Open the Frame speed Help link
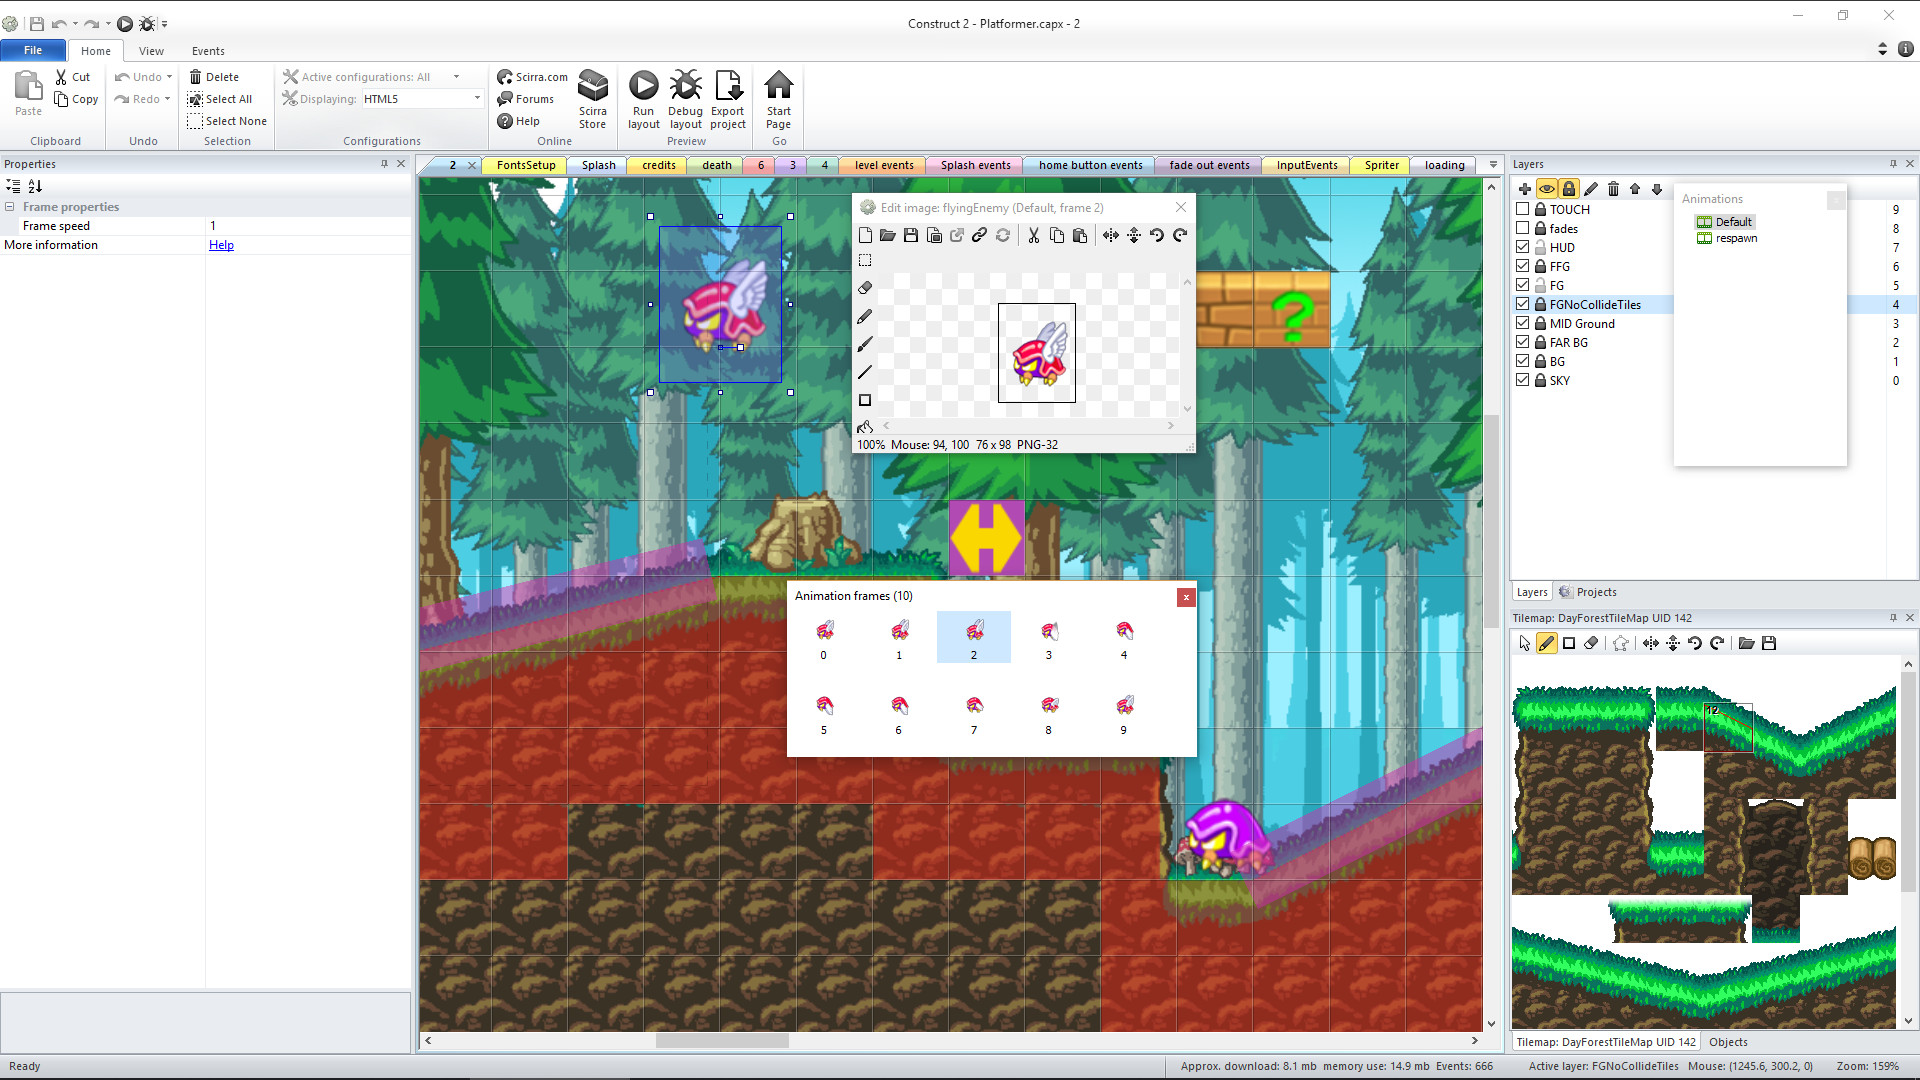The width and height of the screenshot is (1920, 1080). pos(221,244)
